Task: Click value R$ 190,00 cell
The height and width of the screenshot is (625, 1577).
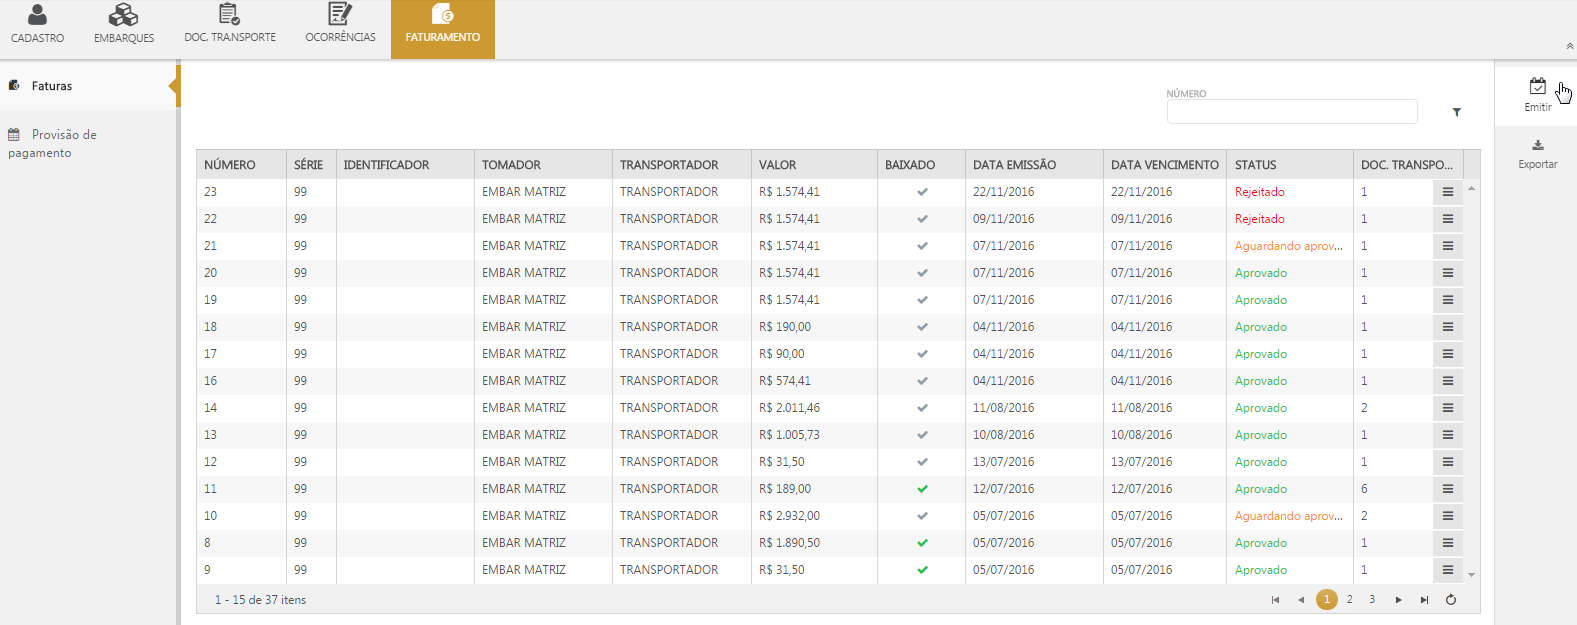Action: (785, 327)
